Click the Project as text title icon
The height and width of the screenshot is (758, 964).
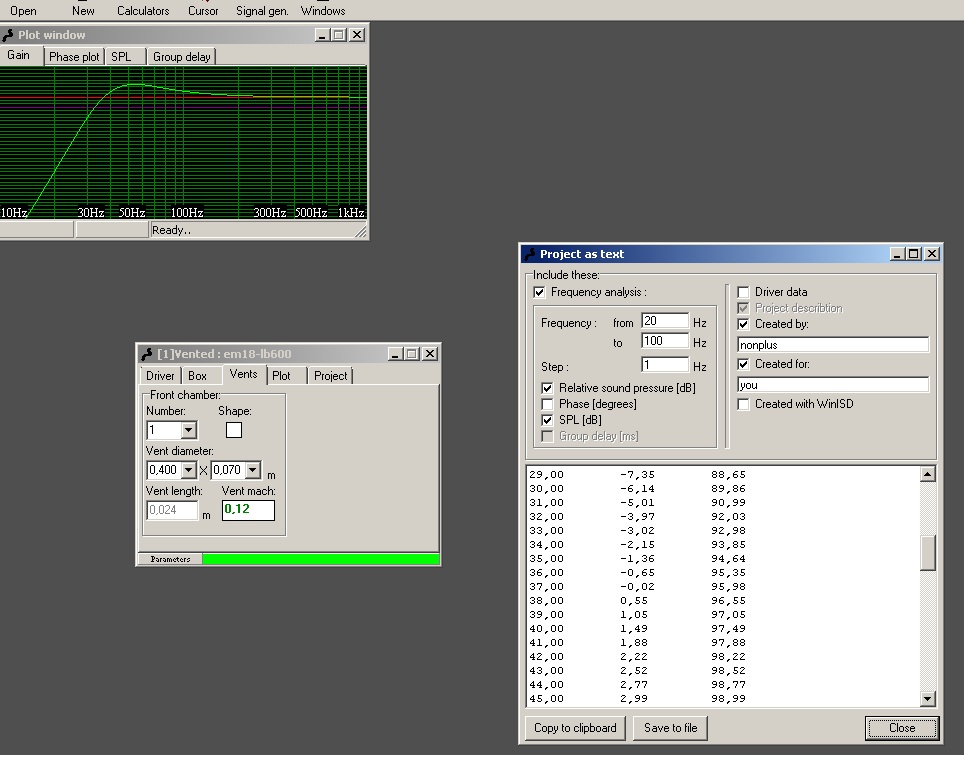[x=530, y=254]
